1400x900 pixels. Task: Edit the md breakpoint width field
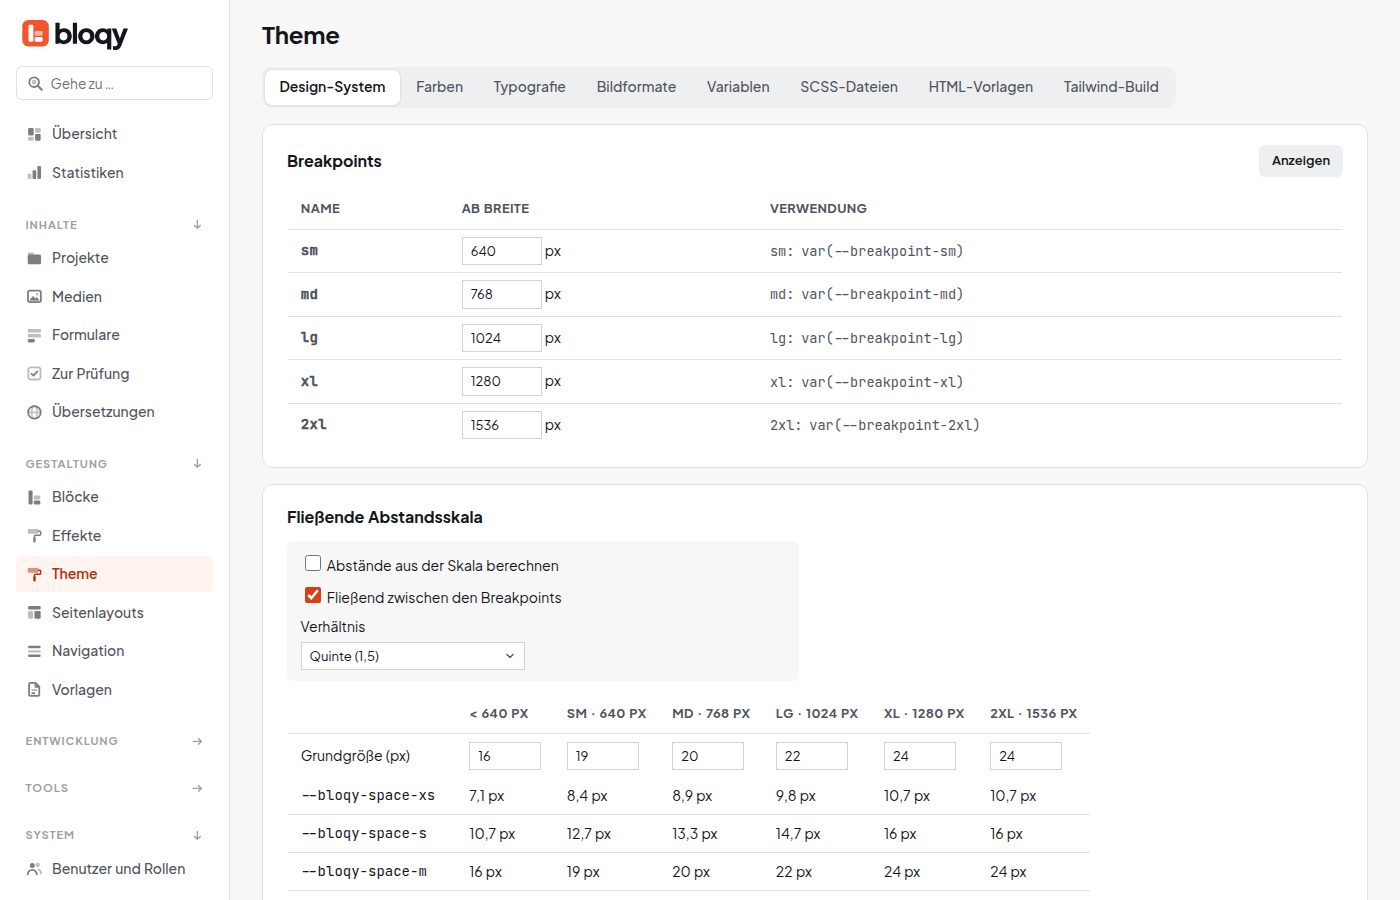pos(501,294)
